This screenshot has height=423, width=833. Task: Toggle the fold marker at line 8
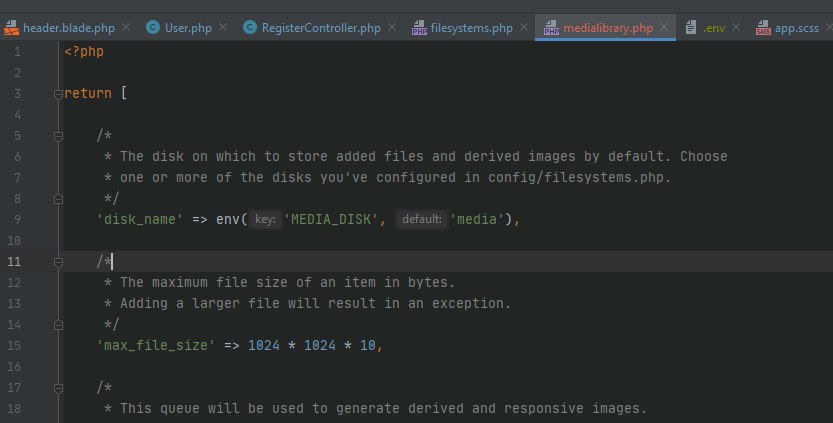pyautogui.click(x=58, y=199)
